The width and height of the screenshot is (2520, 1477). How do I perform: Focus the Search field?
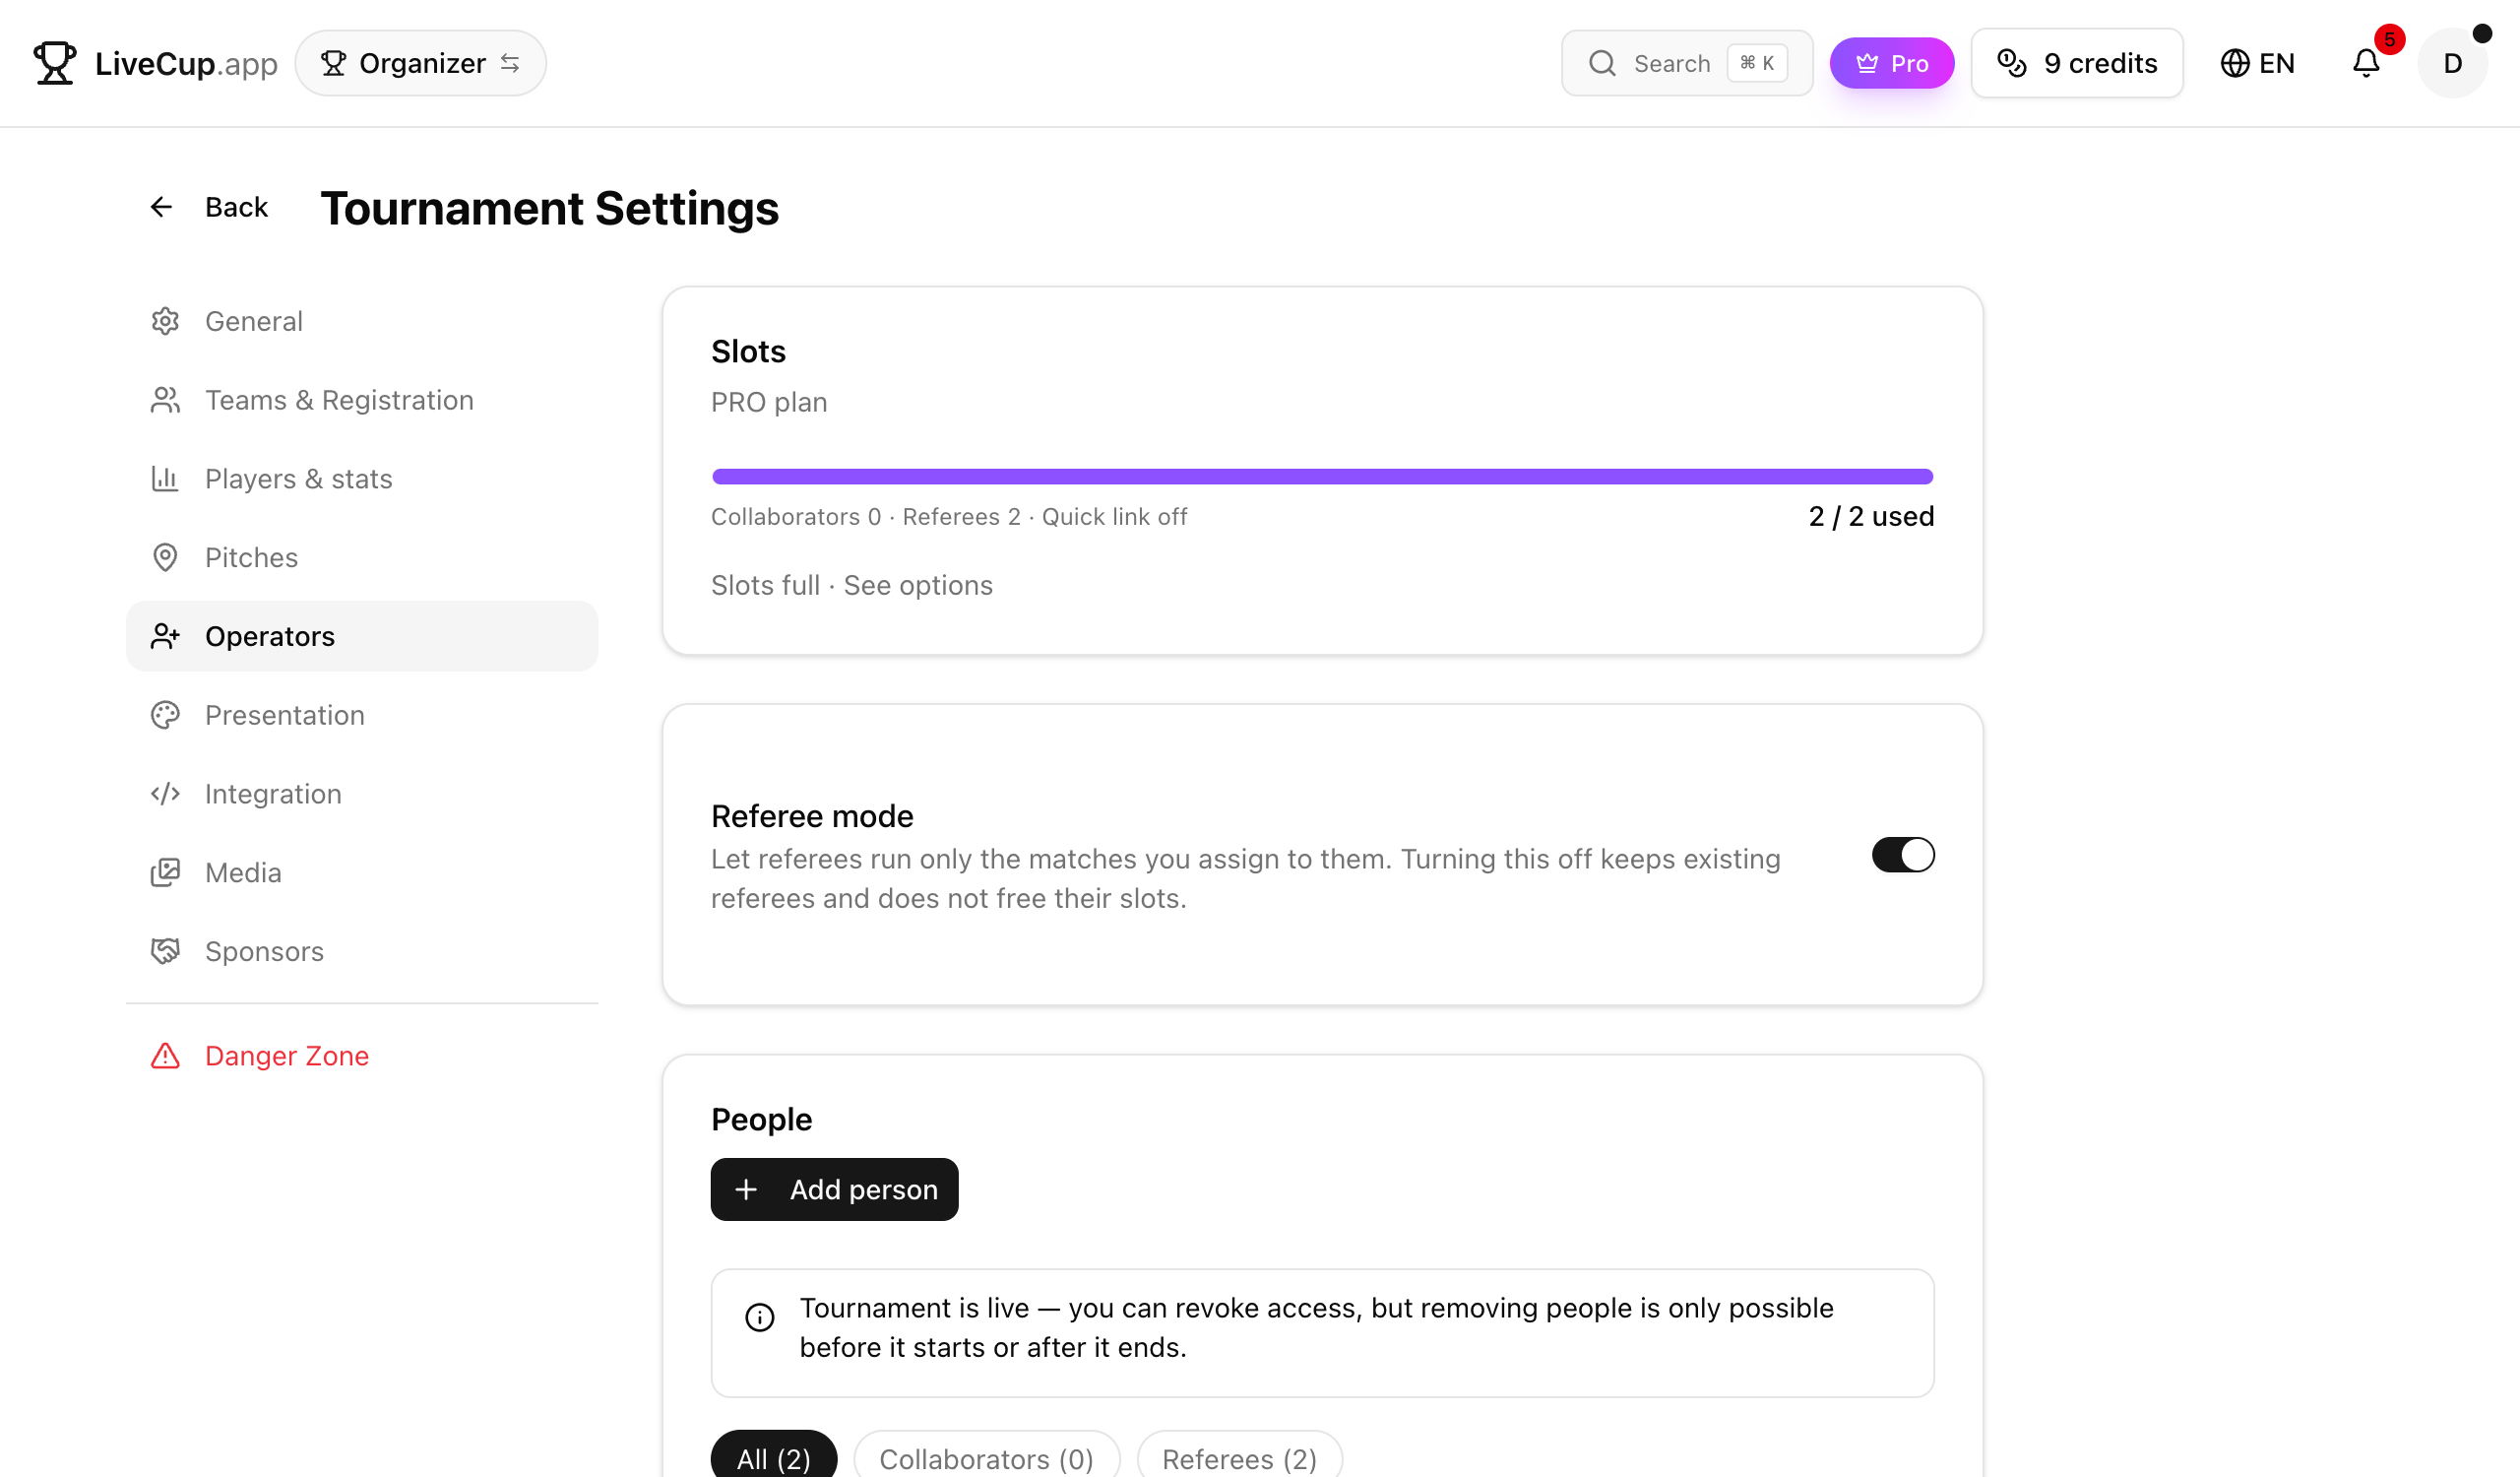tap(1686, 63)
